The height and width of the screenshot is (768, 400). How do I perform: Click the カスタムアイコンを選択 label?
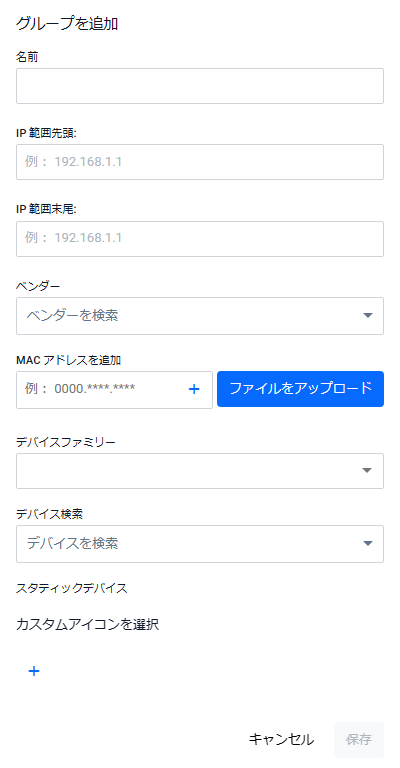[x=88, y=624]
